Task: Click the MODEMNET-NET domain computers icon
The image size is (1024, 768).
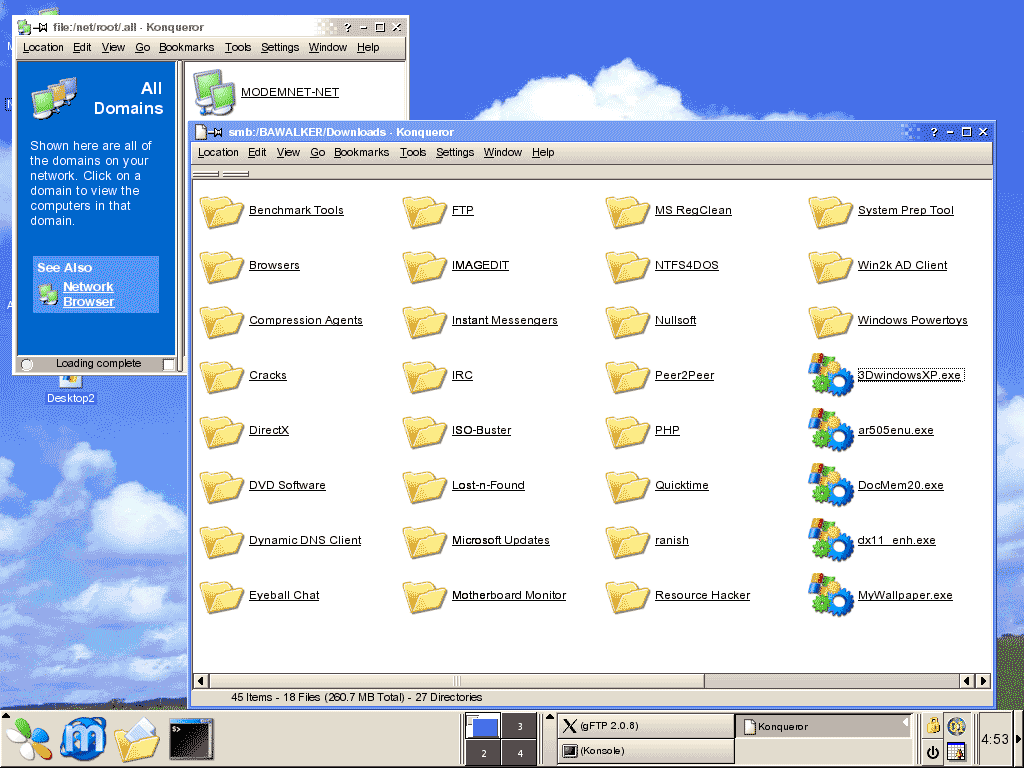Action: (x=213, y=92)
